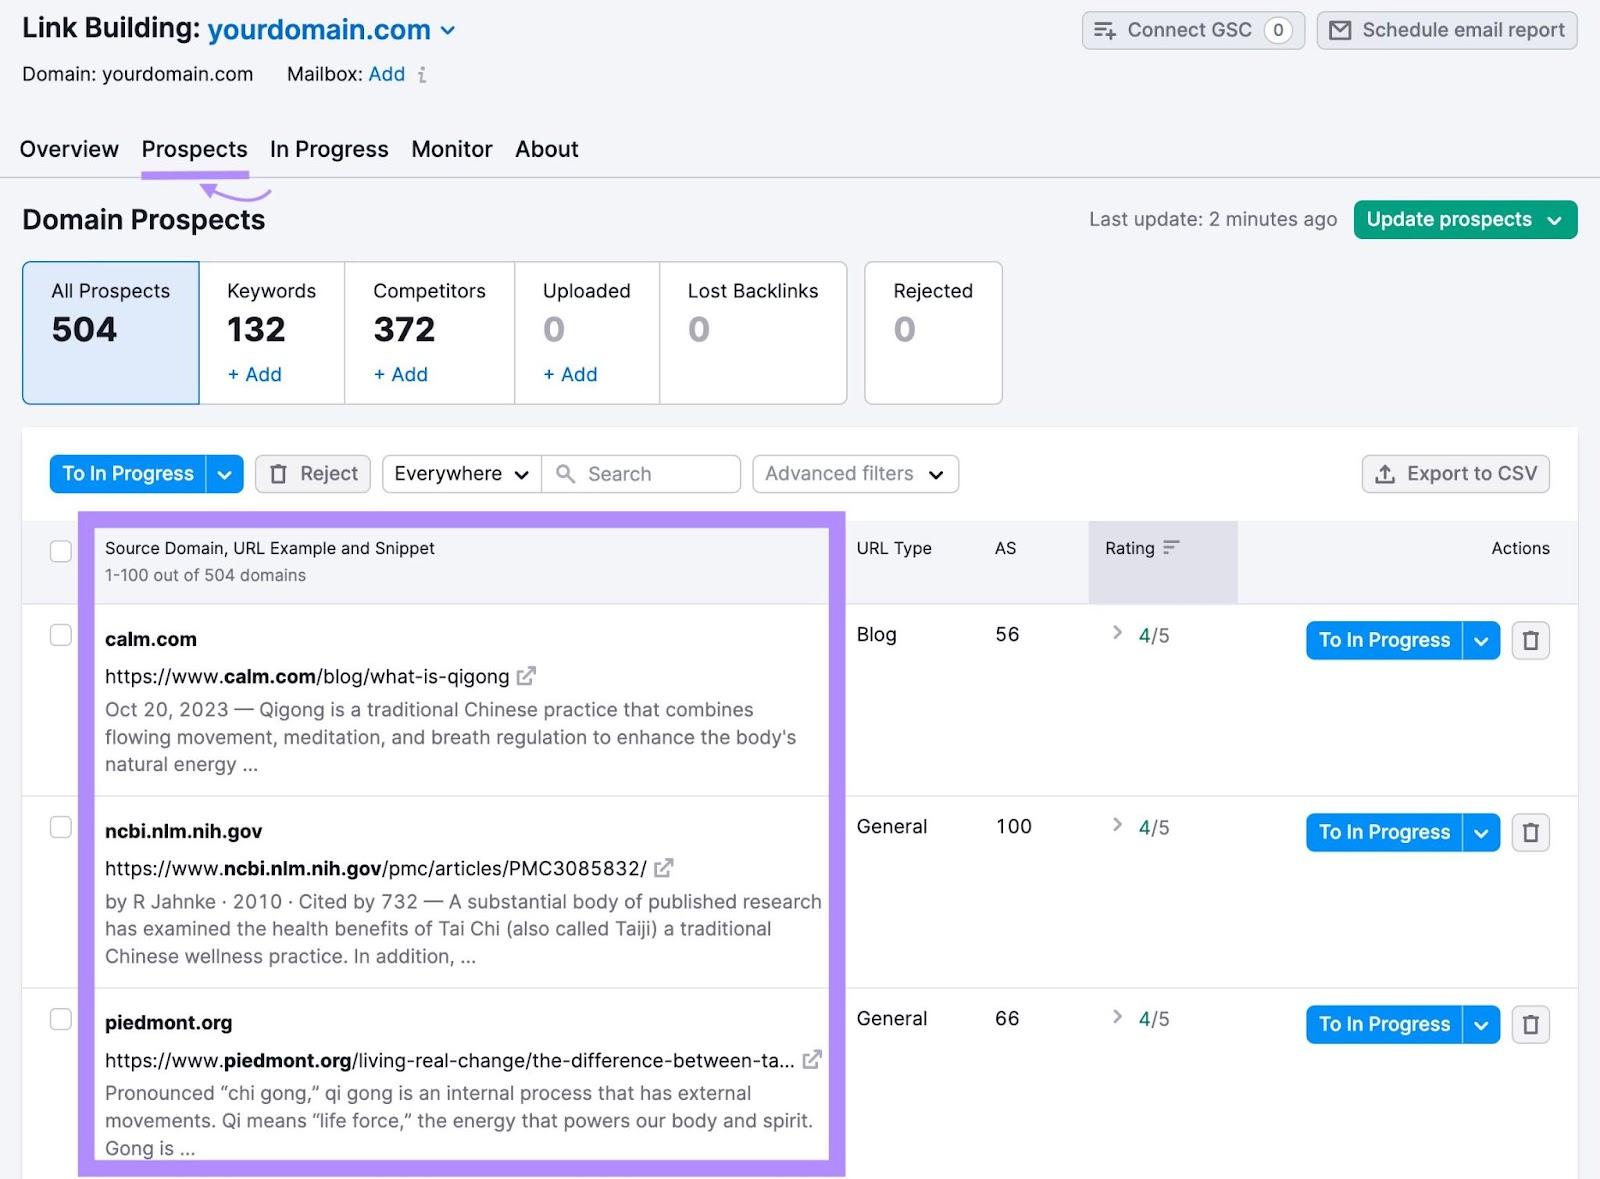Viewport: 1600px width, 1179px height.
Task: Select the Competitors 372 card
Action: tap(430, 333)
